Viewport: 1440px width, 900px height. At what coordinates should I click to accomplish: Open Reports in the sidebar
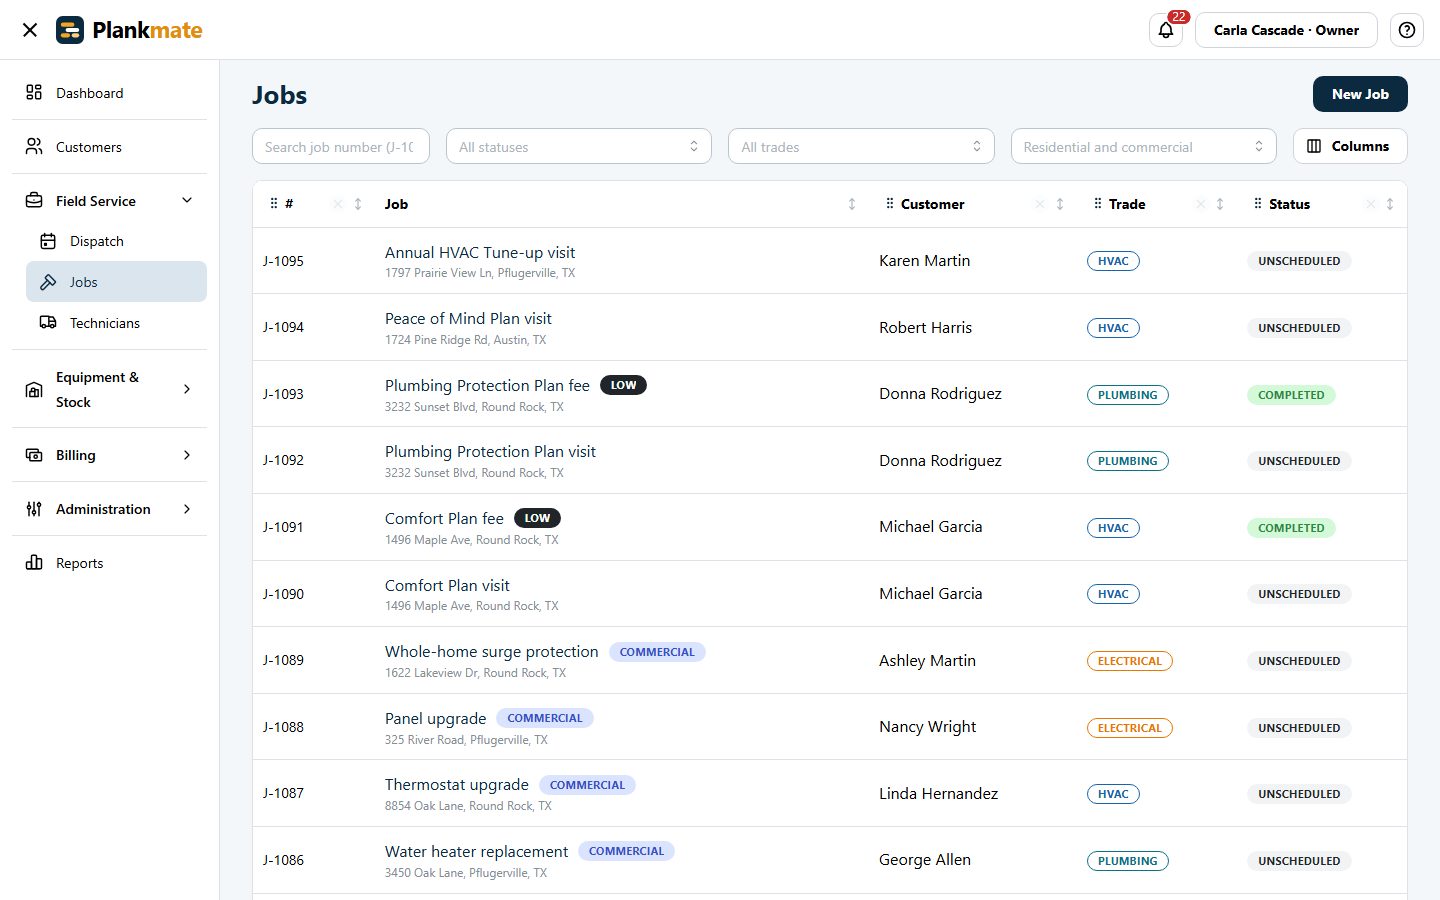(109, 563)
